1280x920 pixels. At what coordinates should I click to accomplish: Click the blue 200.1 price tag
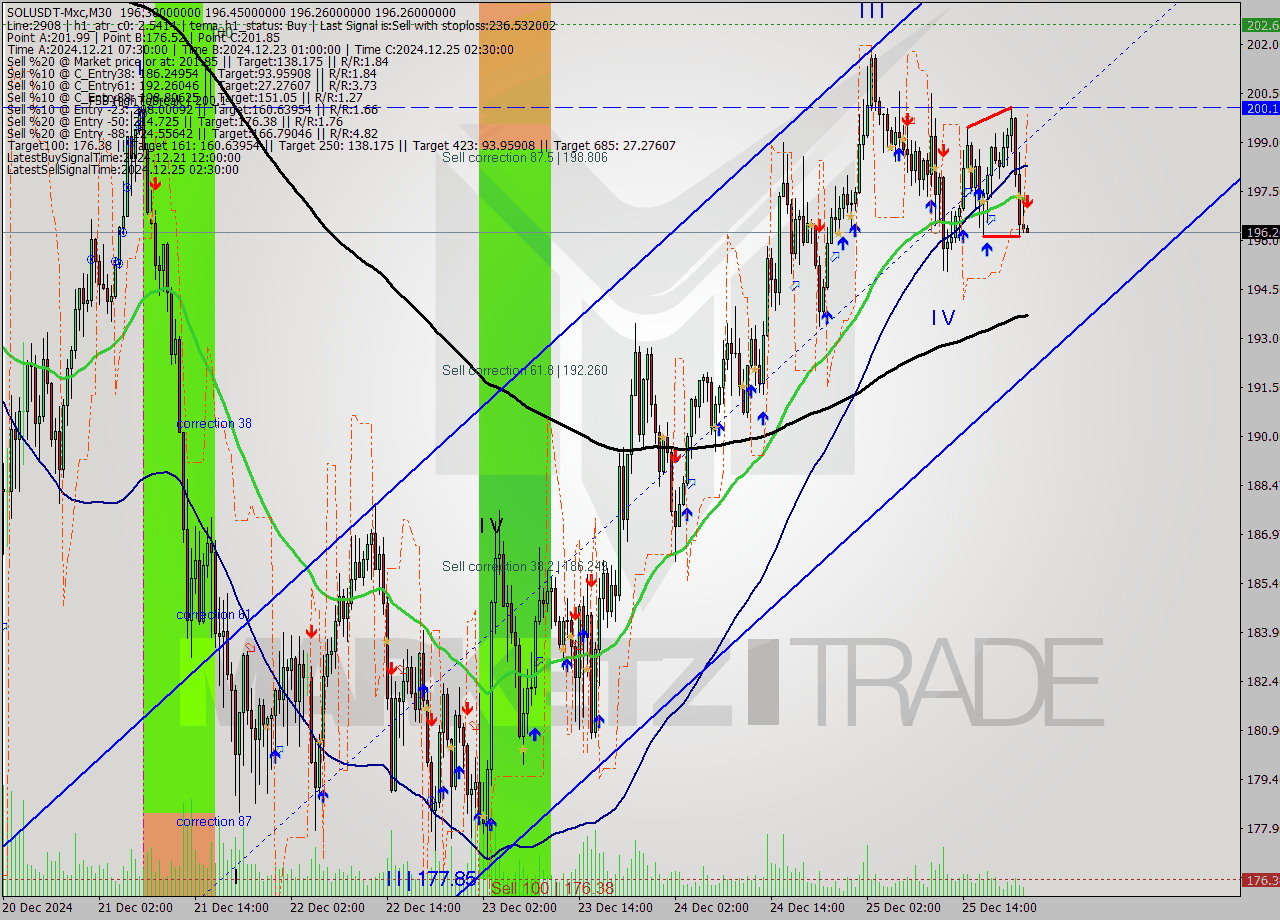(x=1260, y=107)
